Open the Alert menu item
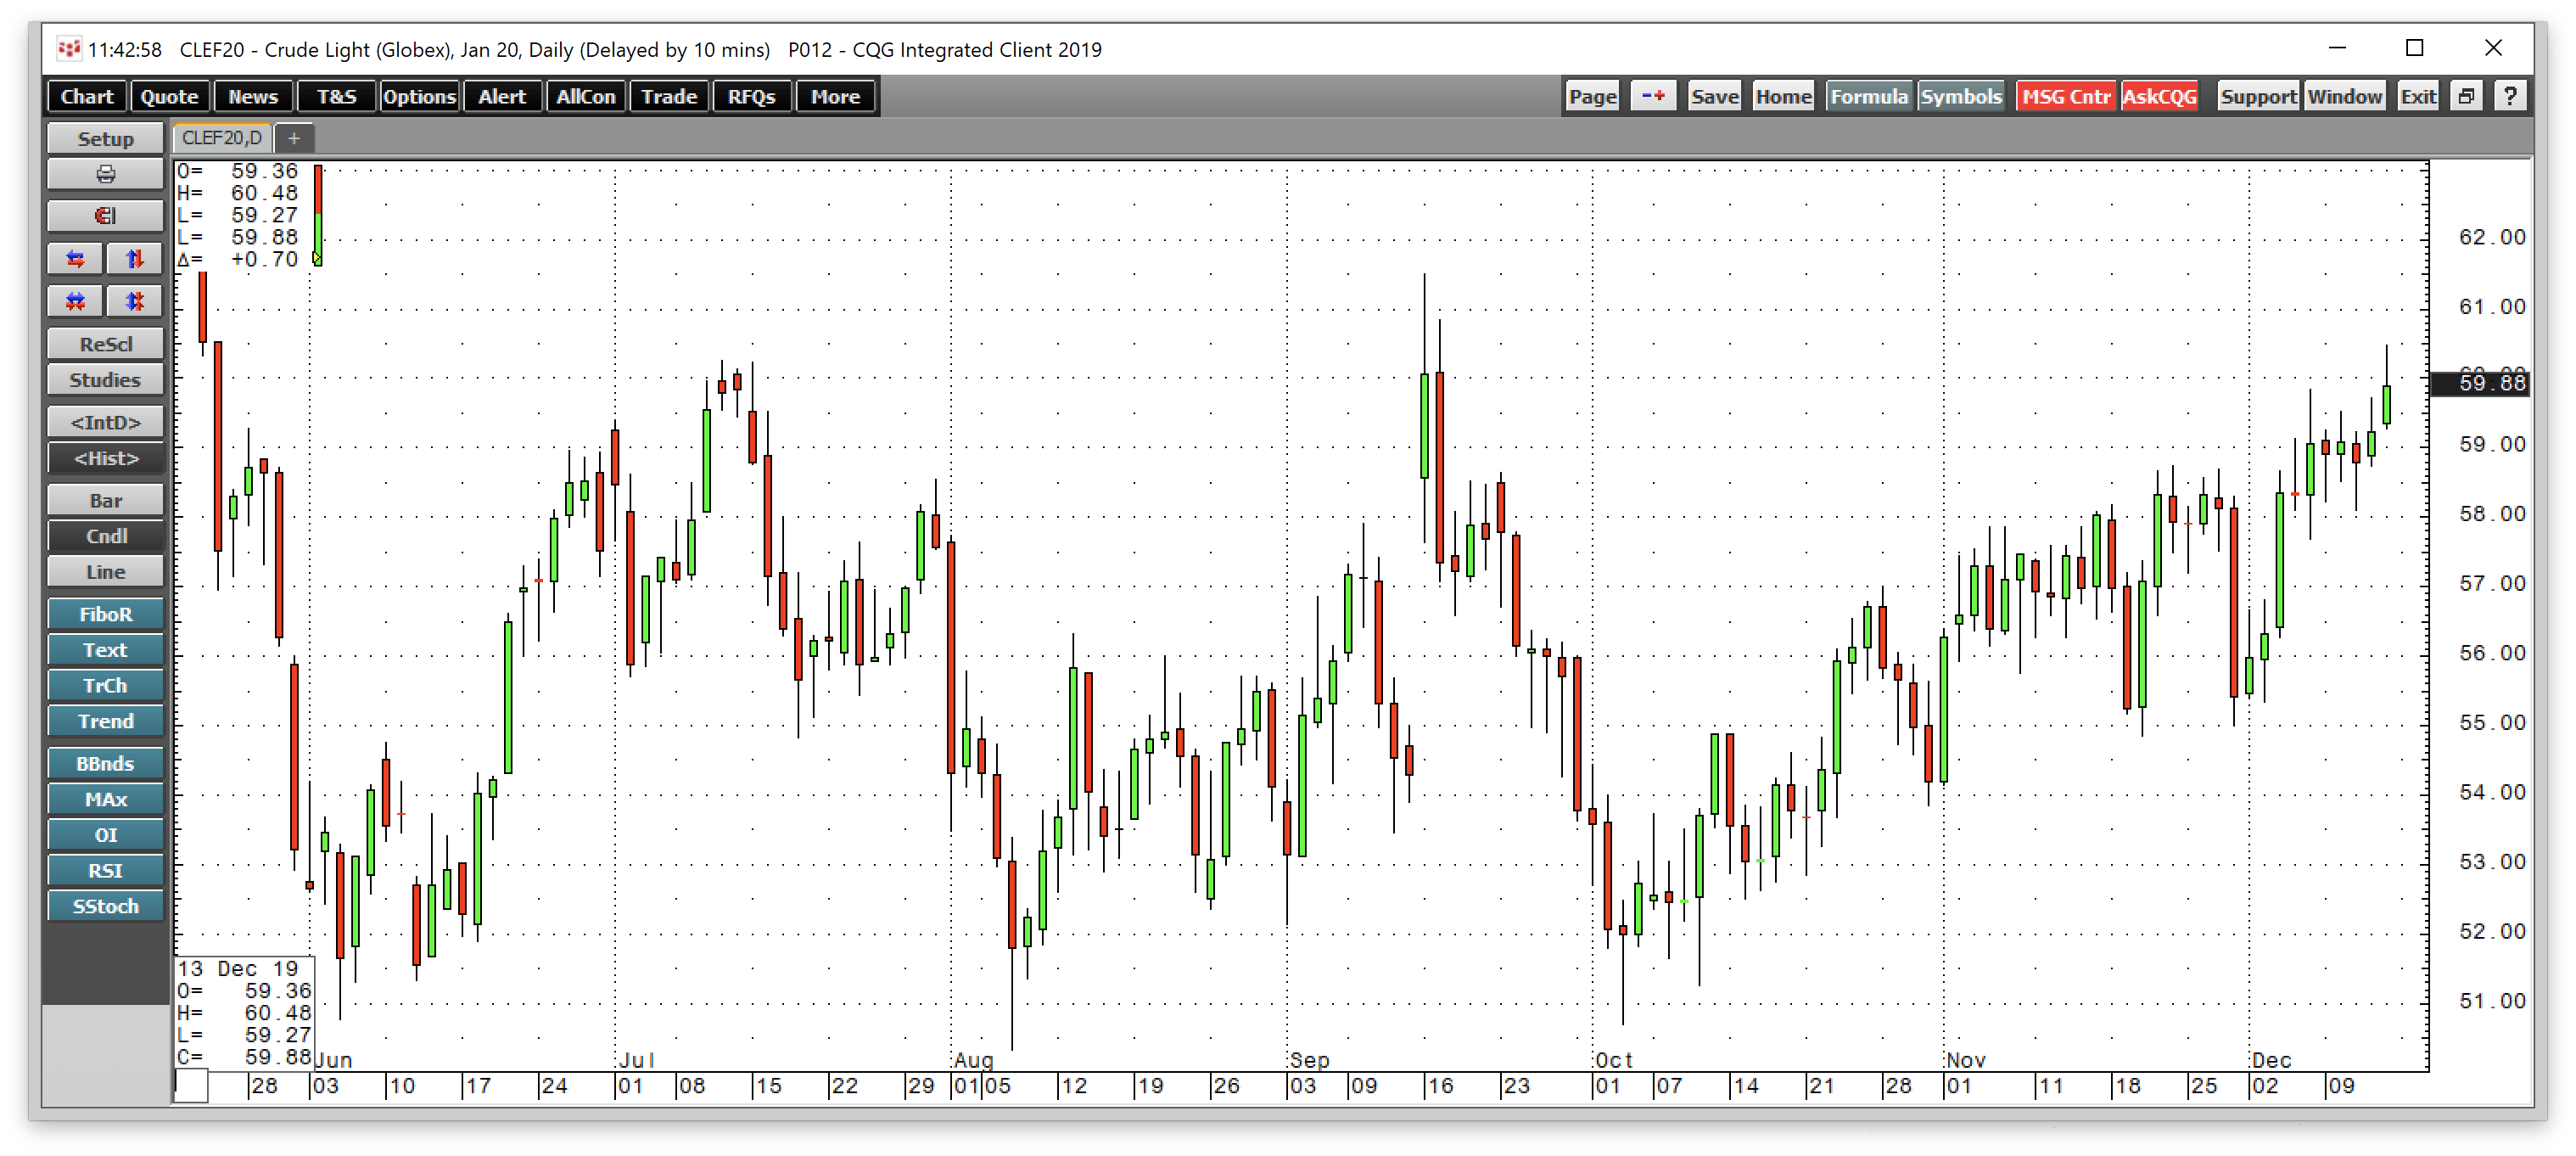2576x1156 pixels. point(502,96)
